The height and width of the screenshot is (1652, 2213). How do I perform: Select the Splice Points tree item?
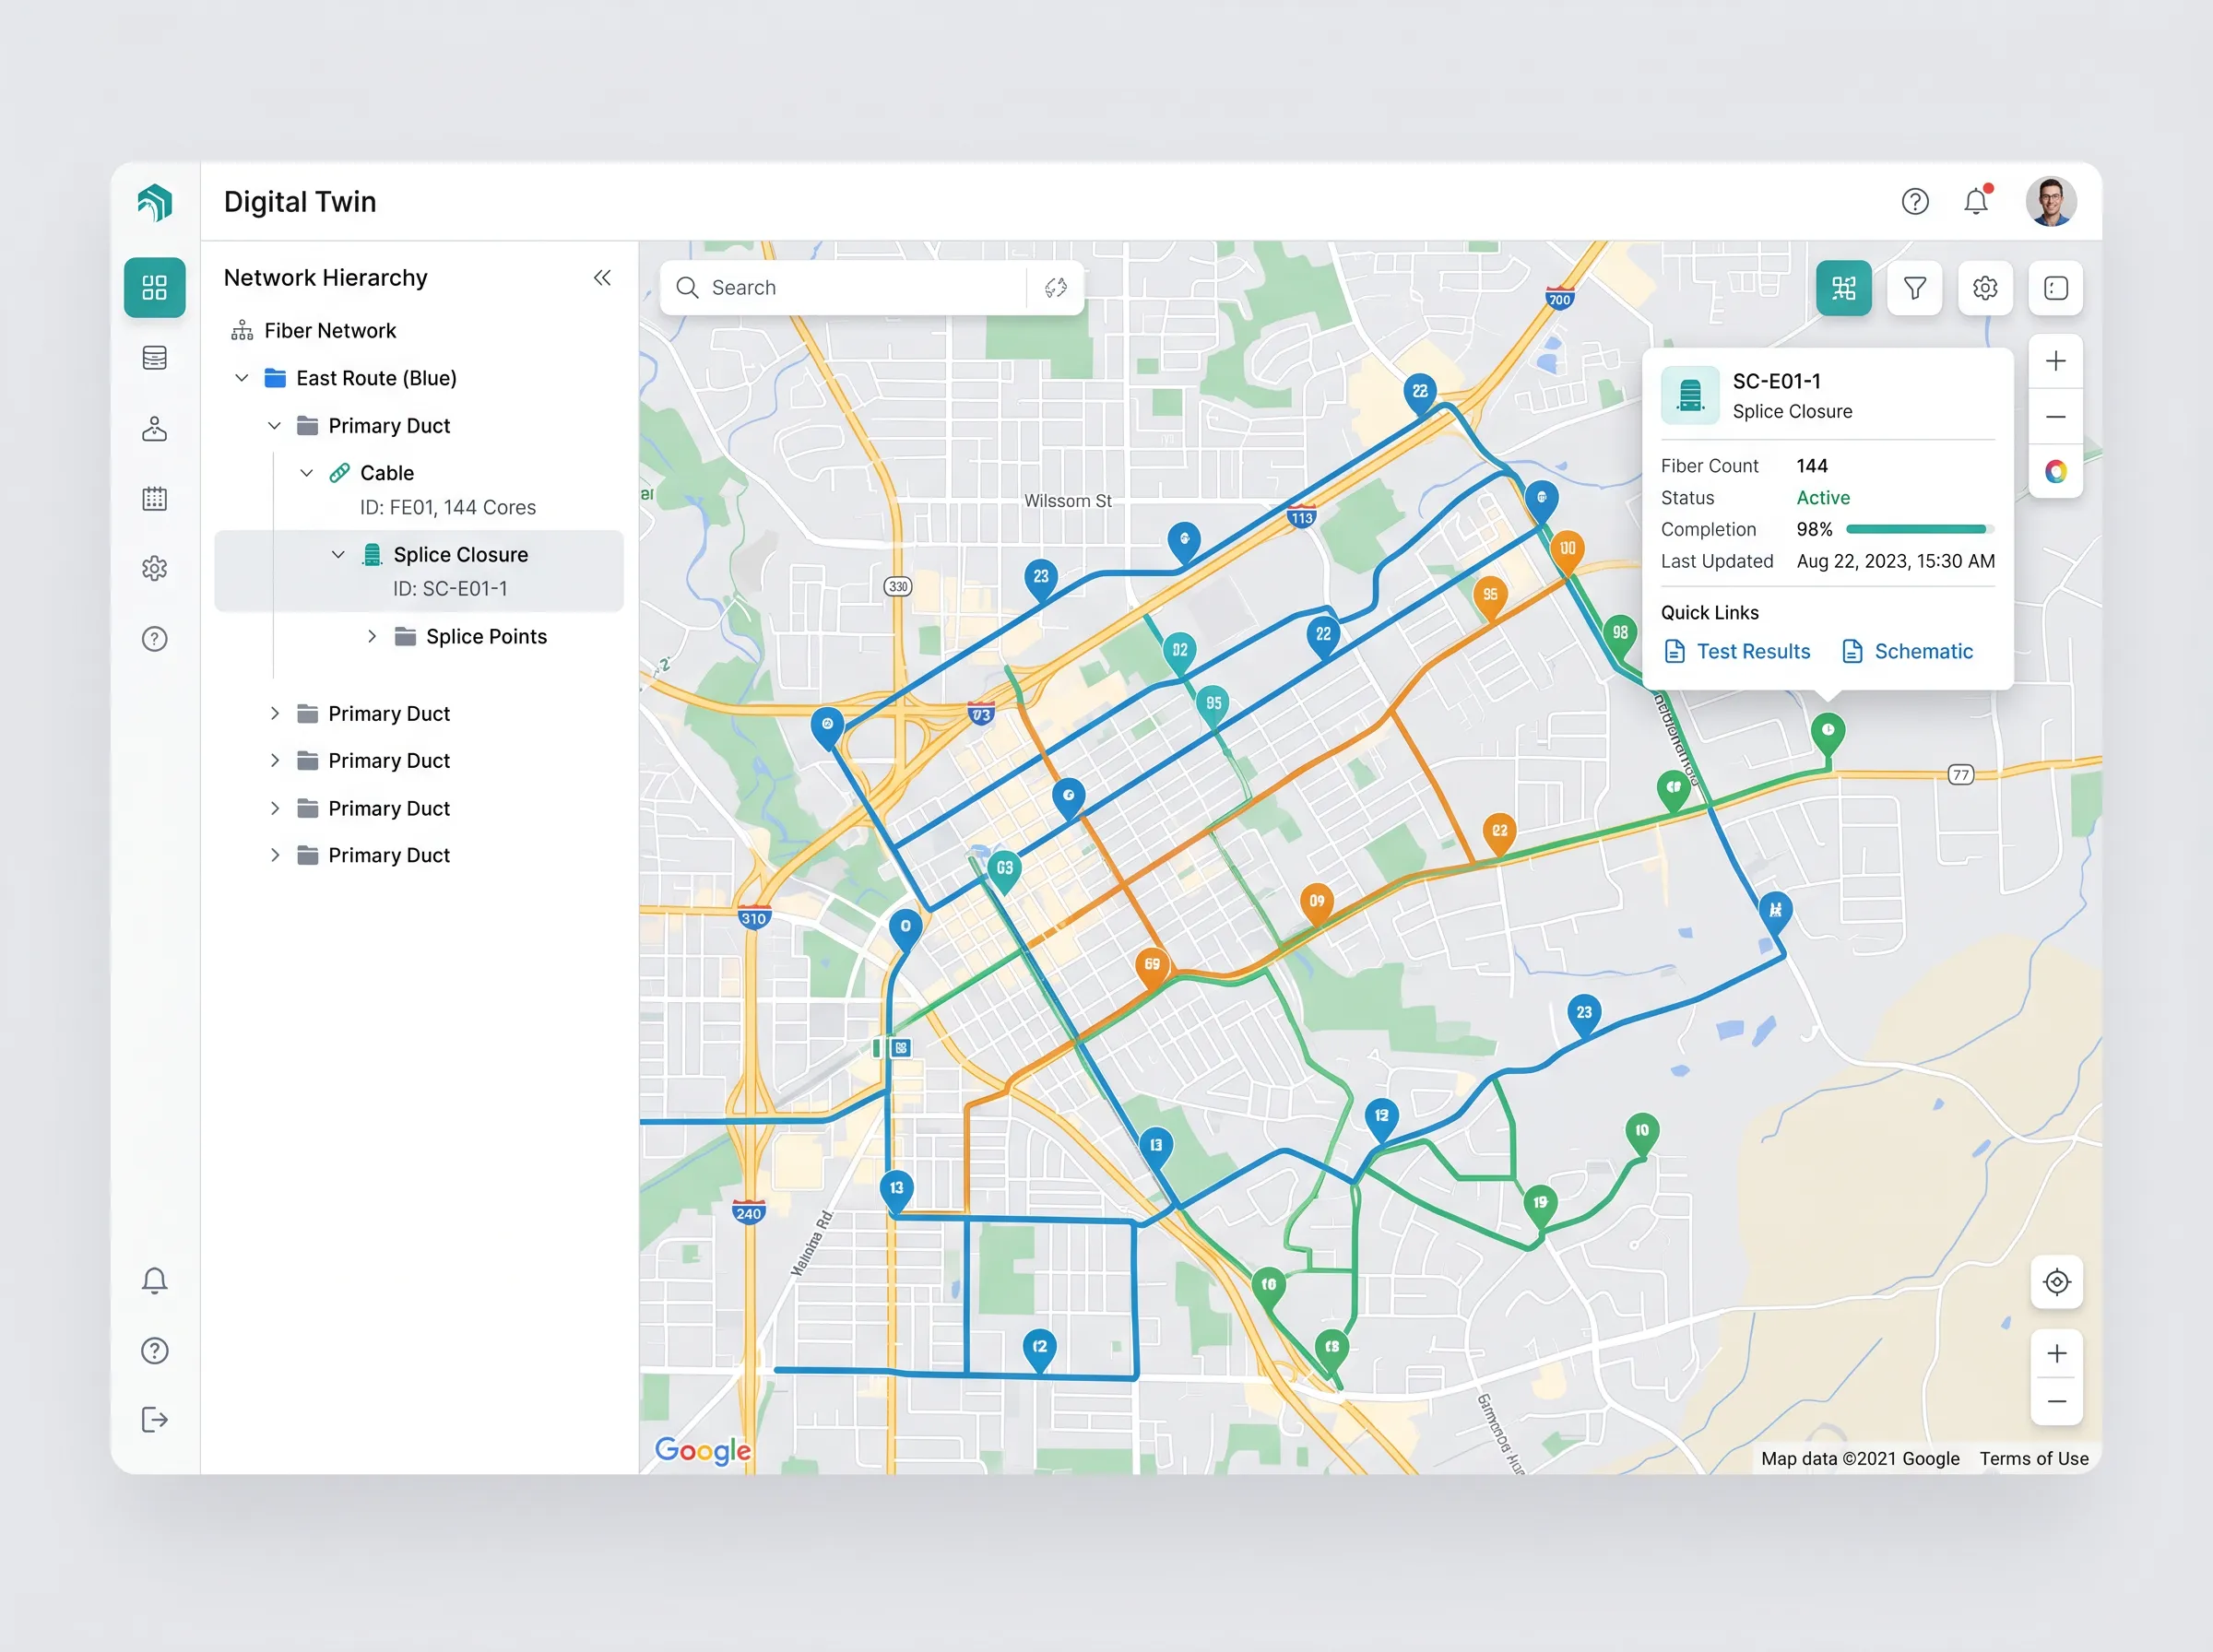tap(471, 637)
